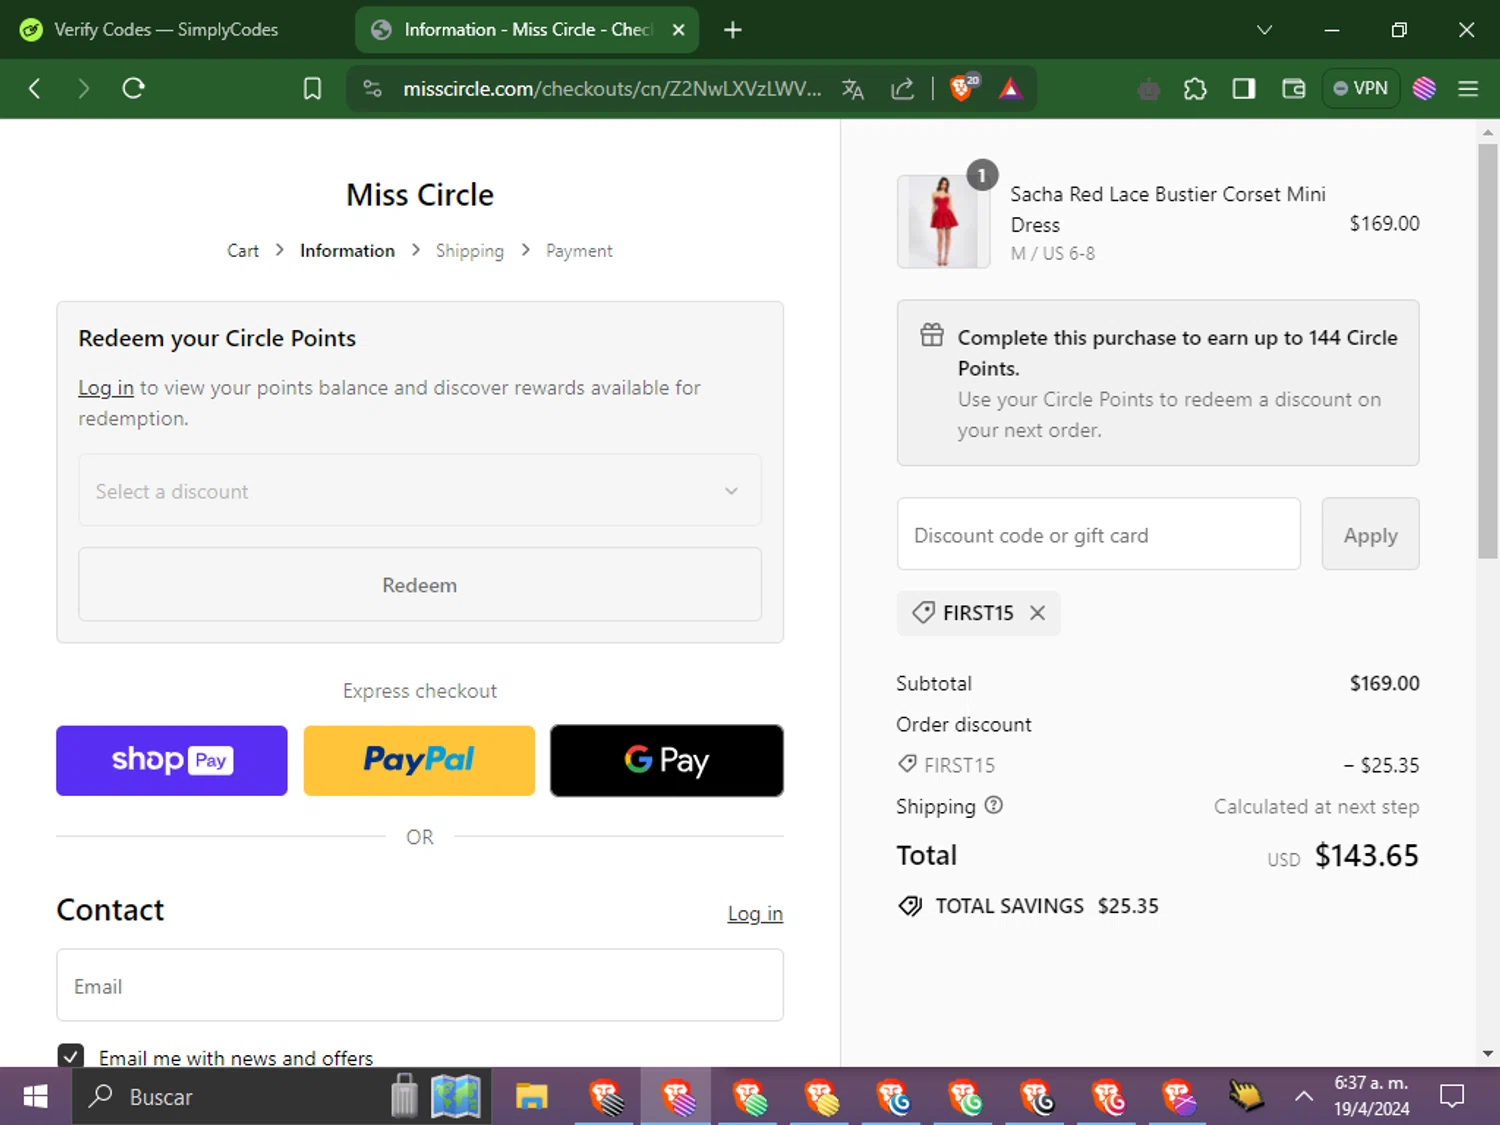Open Brave Rewards triangle icon
The height and width of the screenshot is (1125, 1500).
(1011, 89)
